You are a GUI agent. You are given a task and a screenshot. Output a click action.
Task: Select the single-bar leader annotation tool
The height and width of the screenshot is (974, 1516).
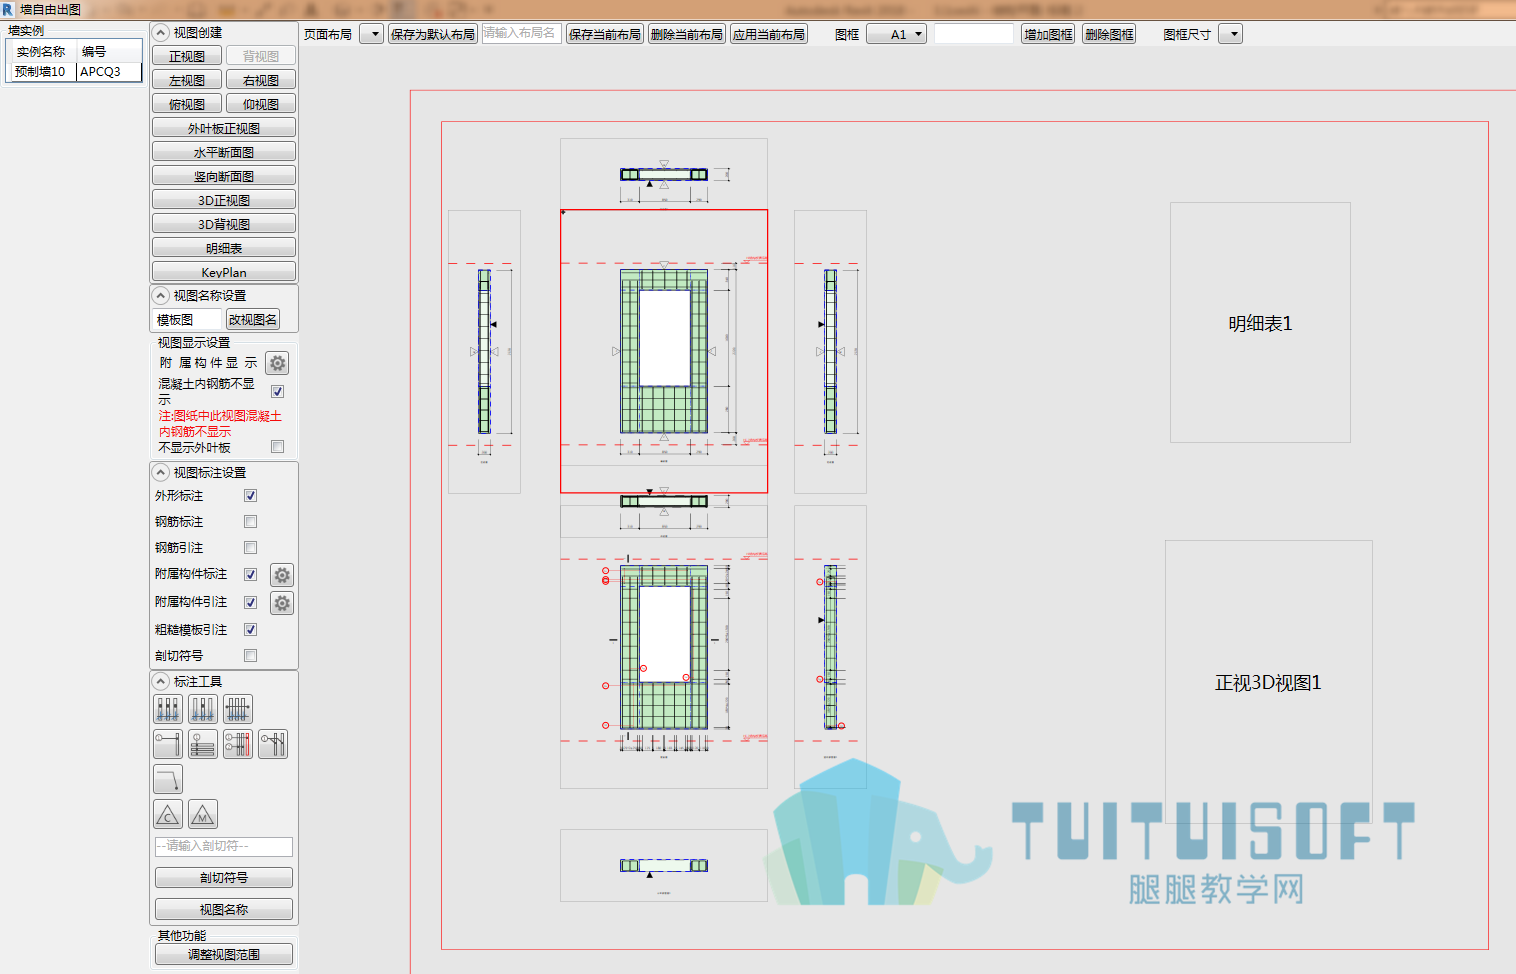point(168,744)
